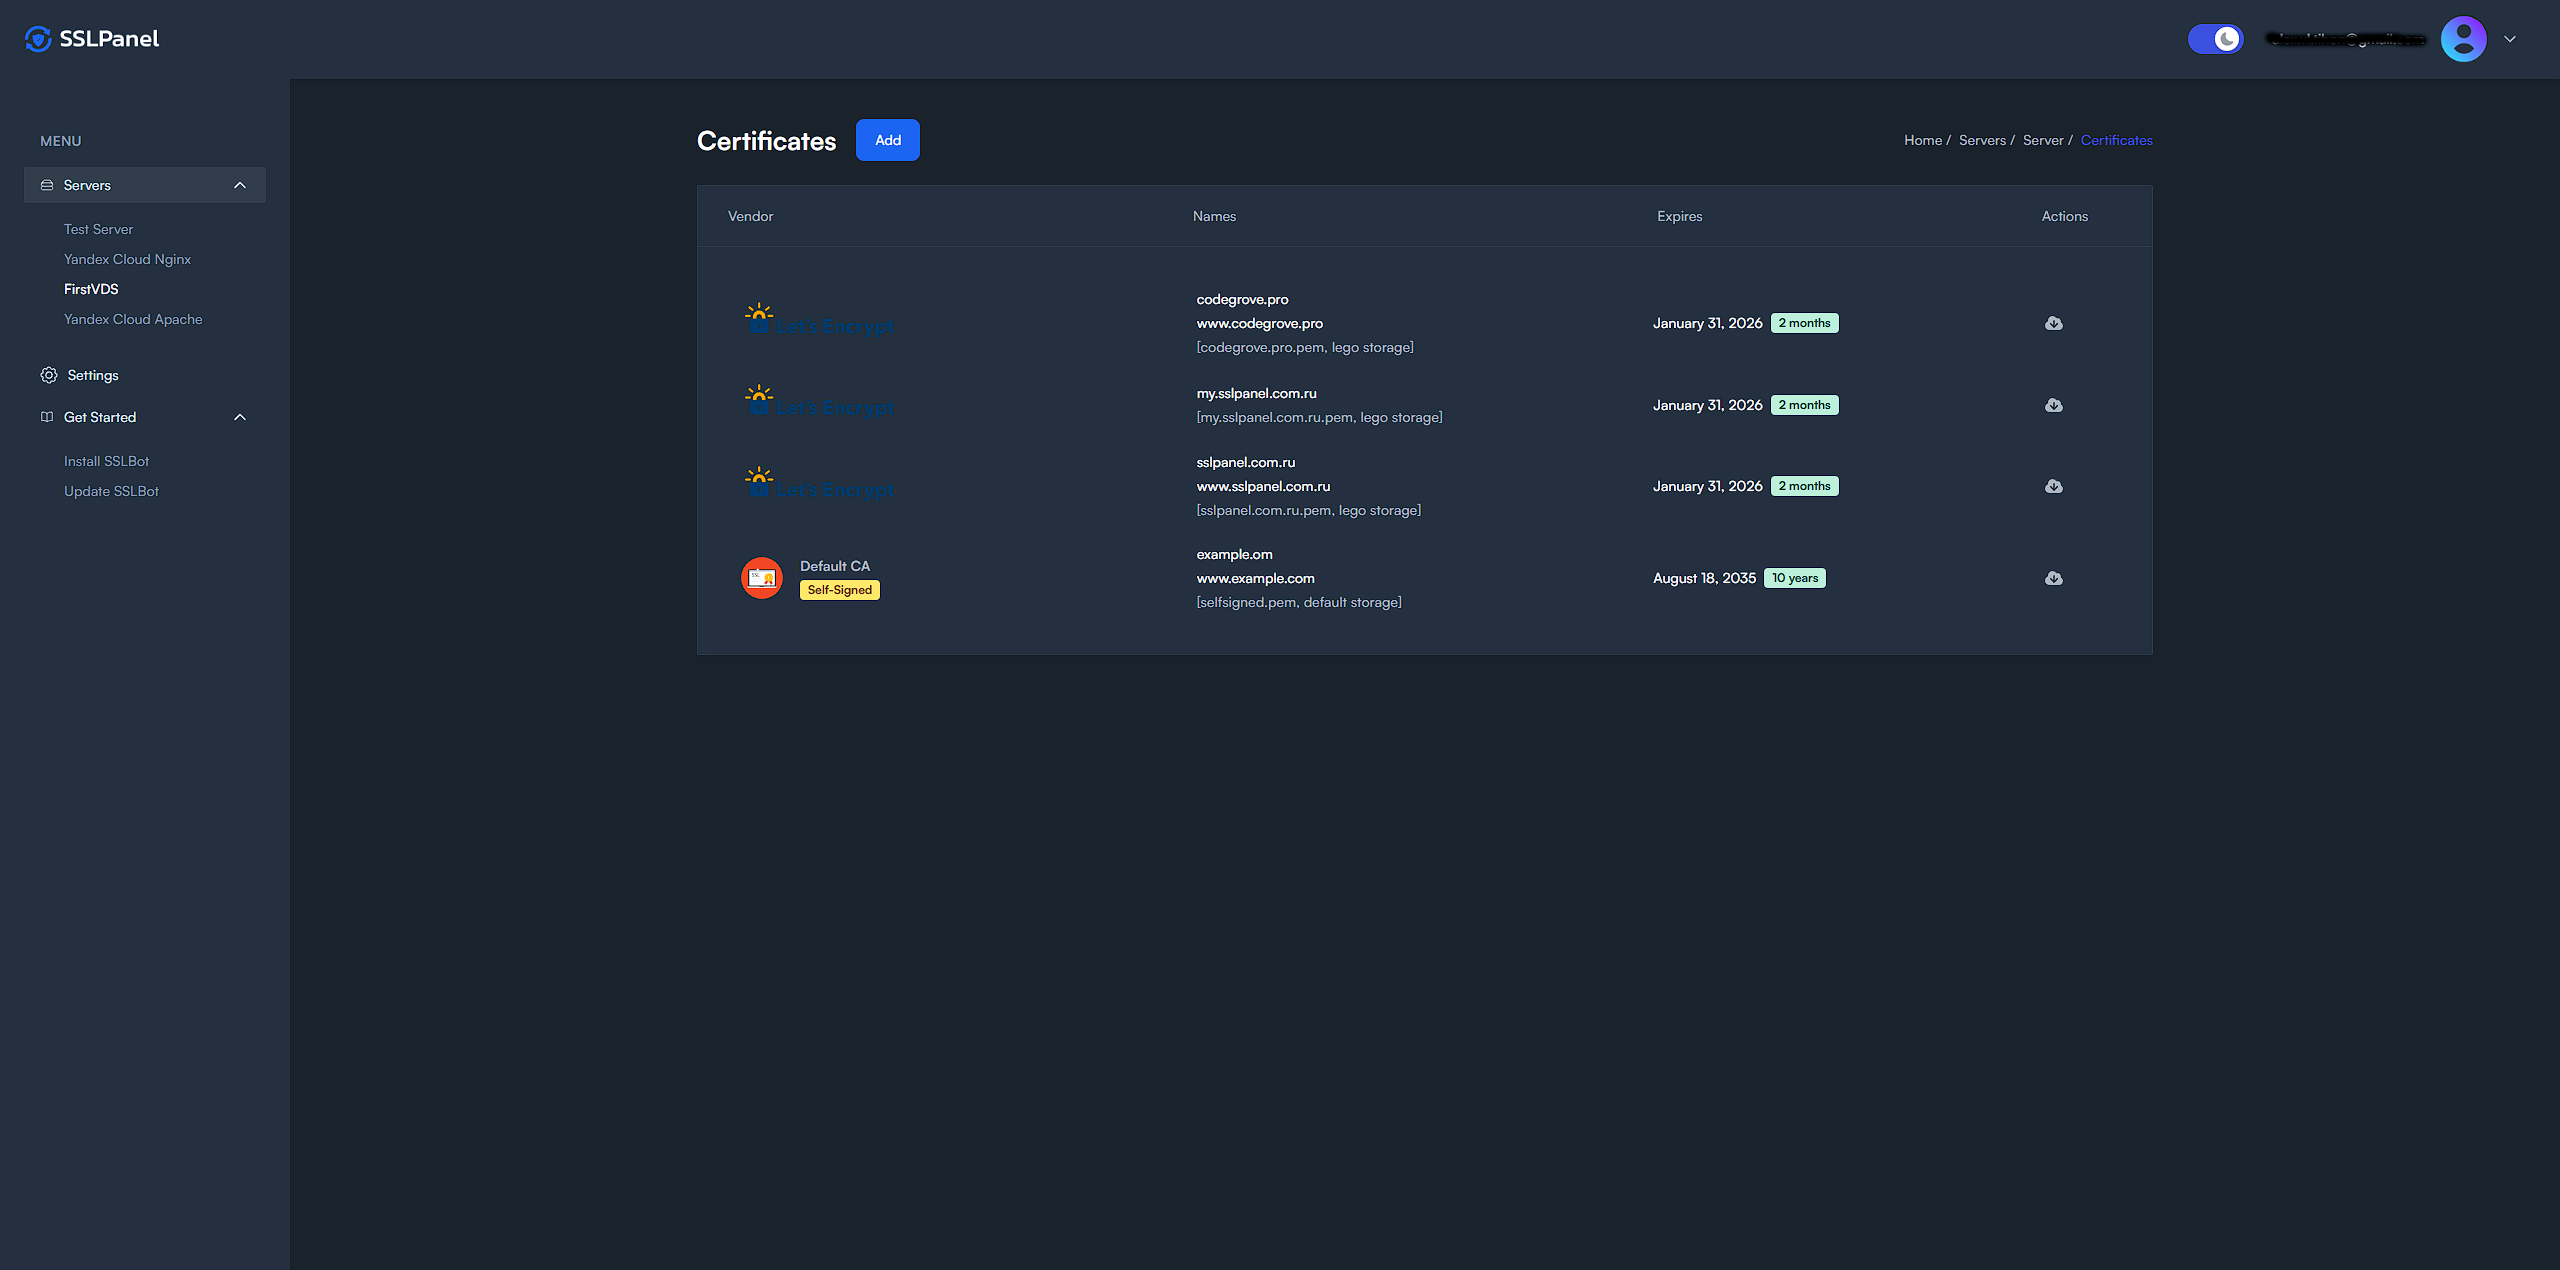This screenshot has height=1270, width=2560.
Task: Click the user avatar in the top right
Action: (x=2464, y=38)
